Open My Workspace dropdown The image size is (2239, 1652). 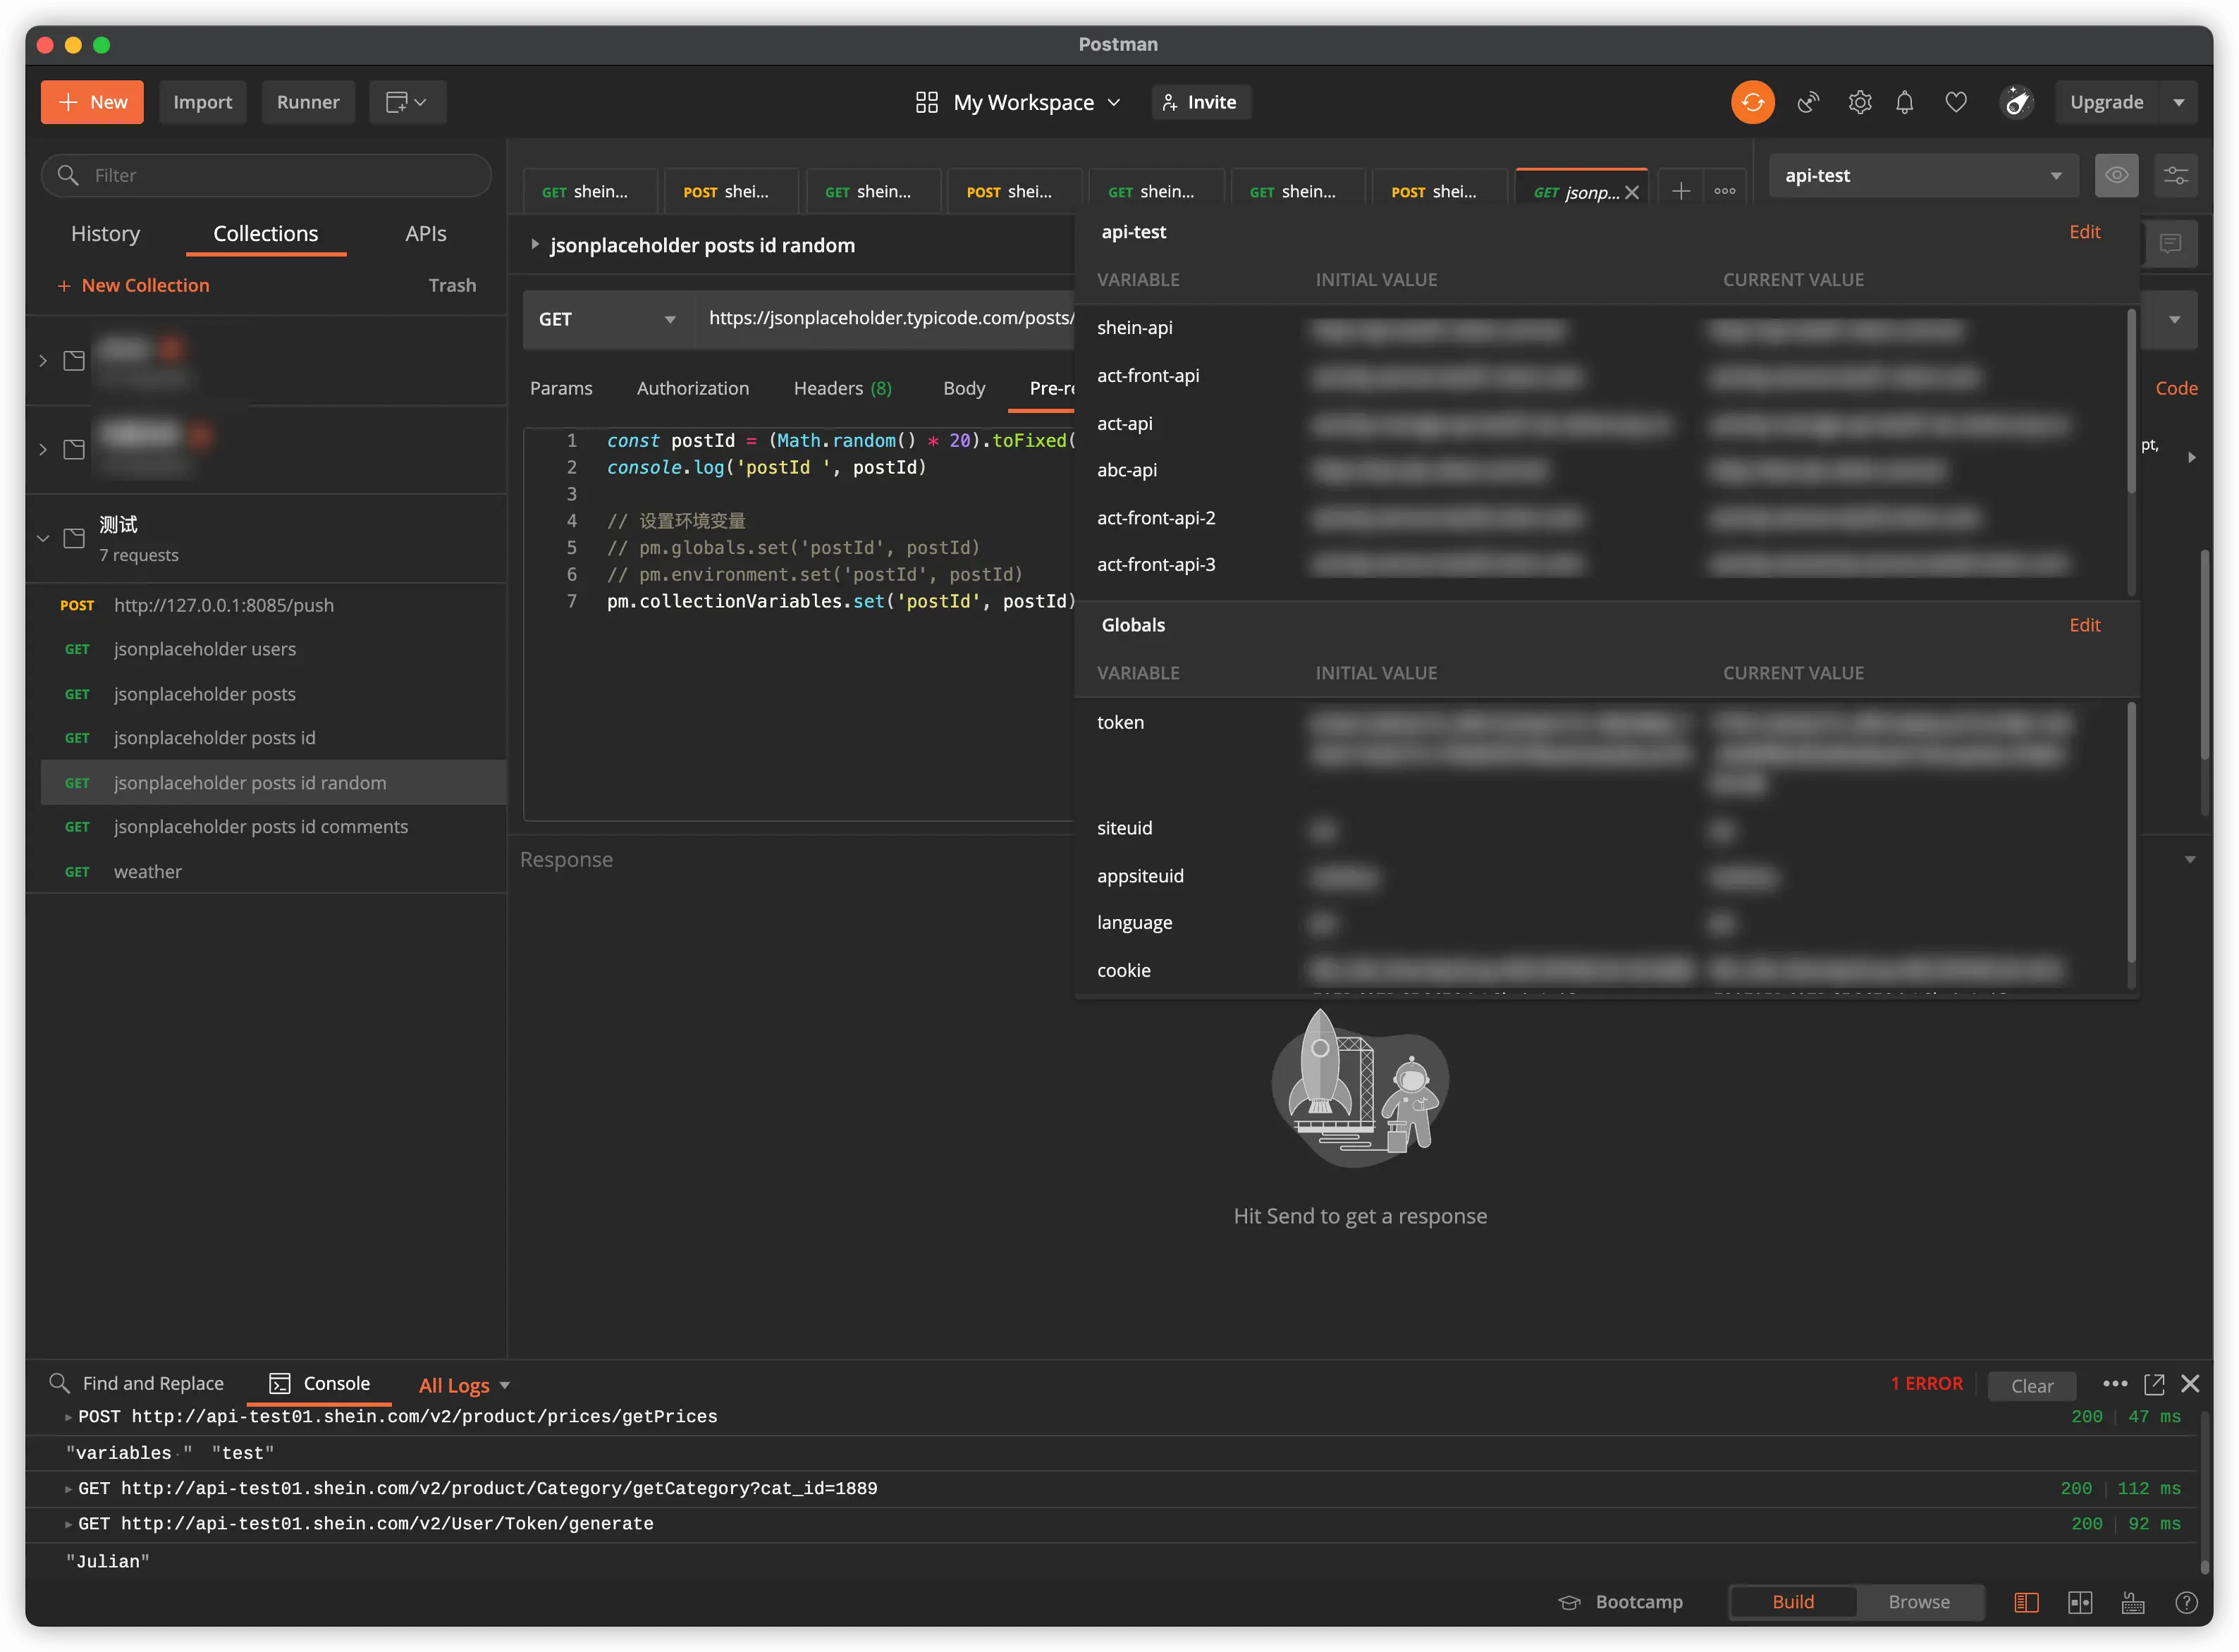tap(1036, 102)
